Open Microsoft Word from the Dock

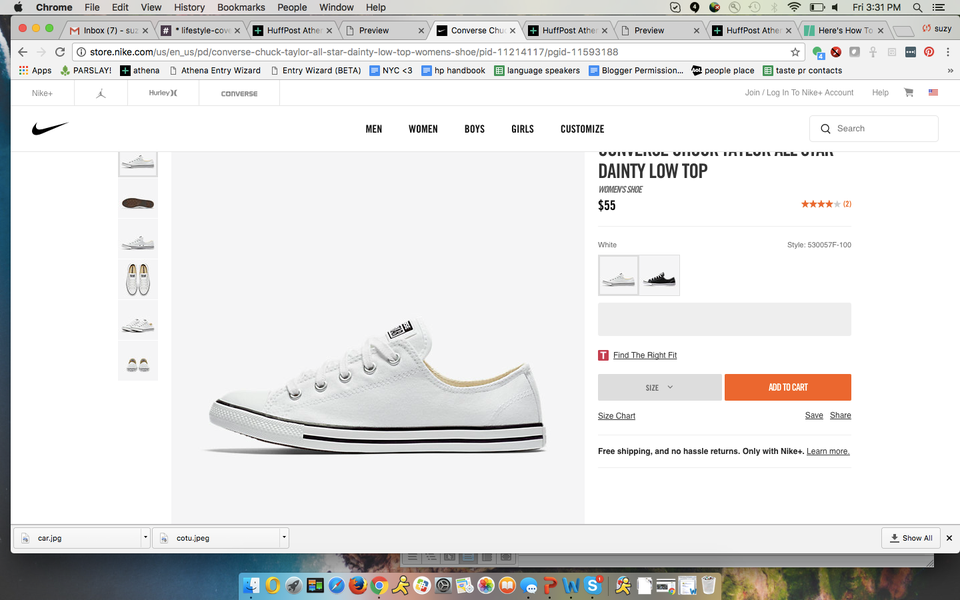(x=571, y=586)
